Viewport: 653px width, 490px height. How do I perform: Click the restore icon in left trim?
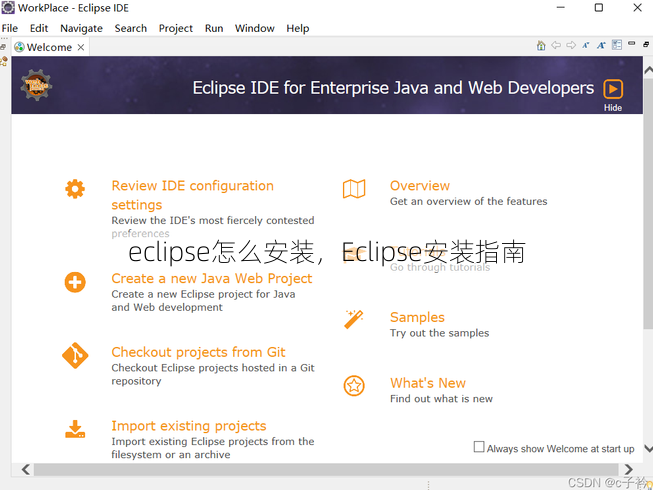click(3, 47)
